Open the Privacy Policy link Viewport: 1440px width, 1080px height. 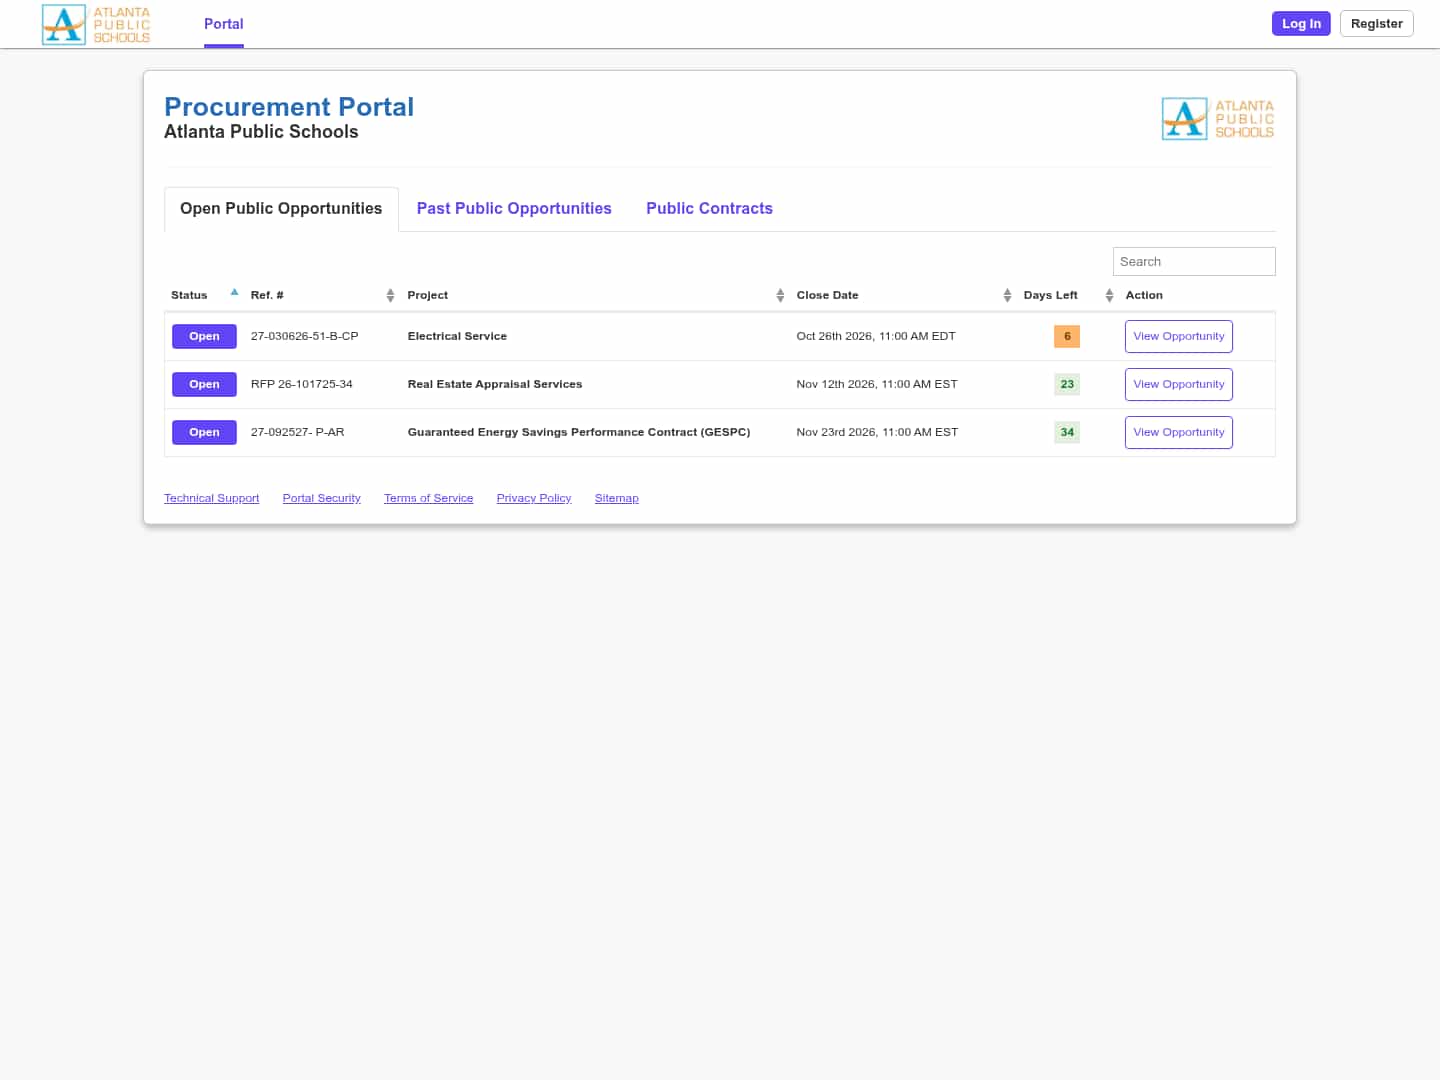(x=534, y=498)
